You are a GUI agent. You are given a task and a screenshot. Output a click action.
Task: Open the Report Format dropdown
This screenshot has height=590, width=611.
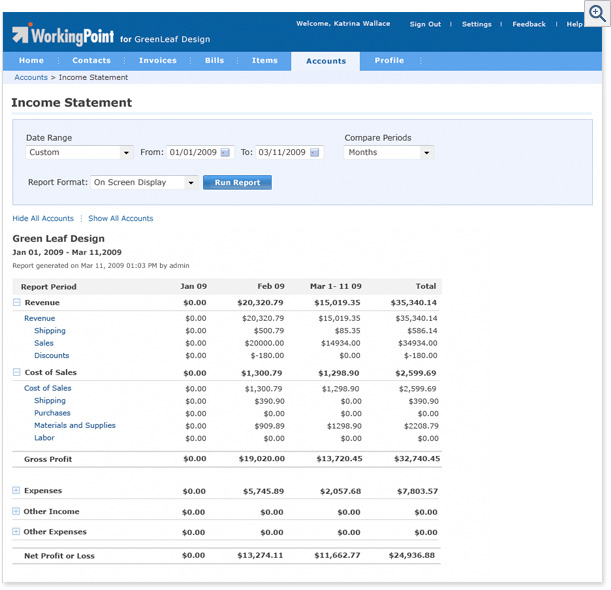[x=144, y=182]
